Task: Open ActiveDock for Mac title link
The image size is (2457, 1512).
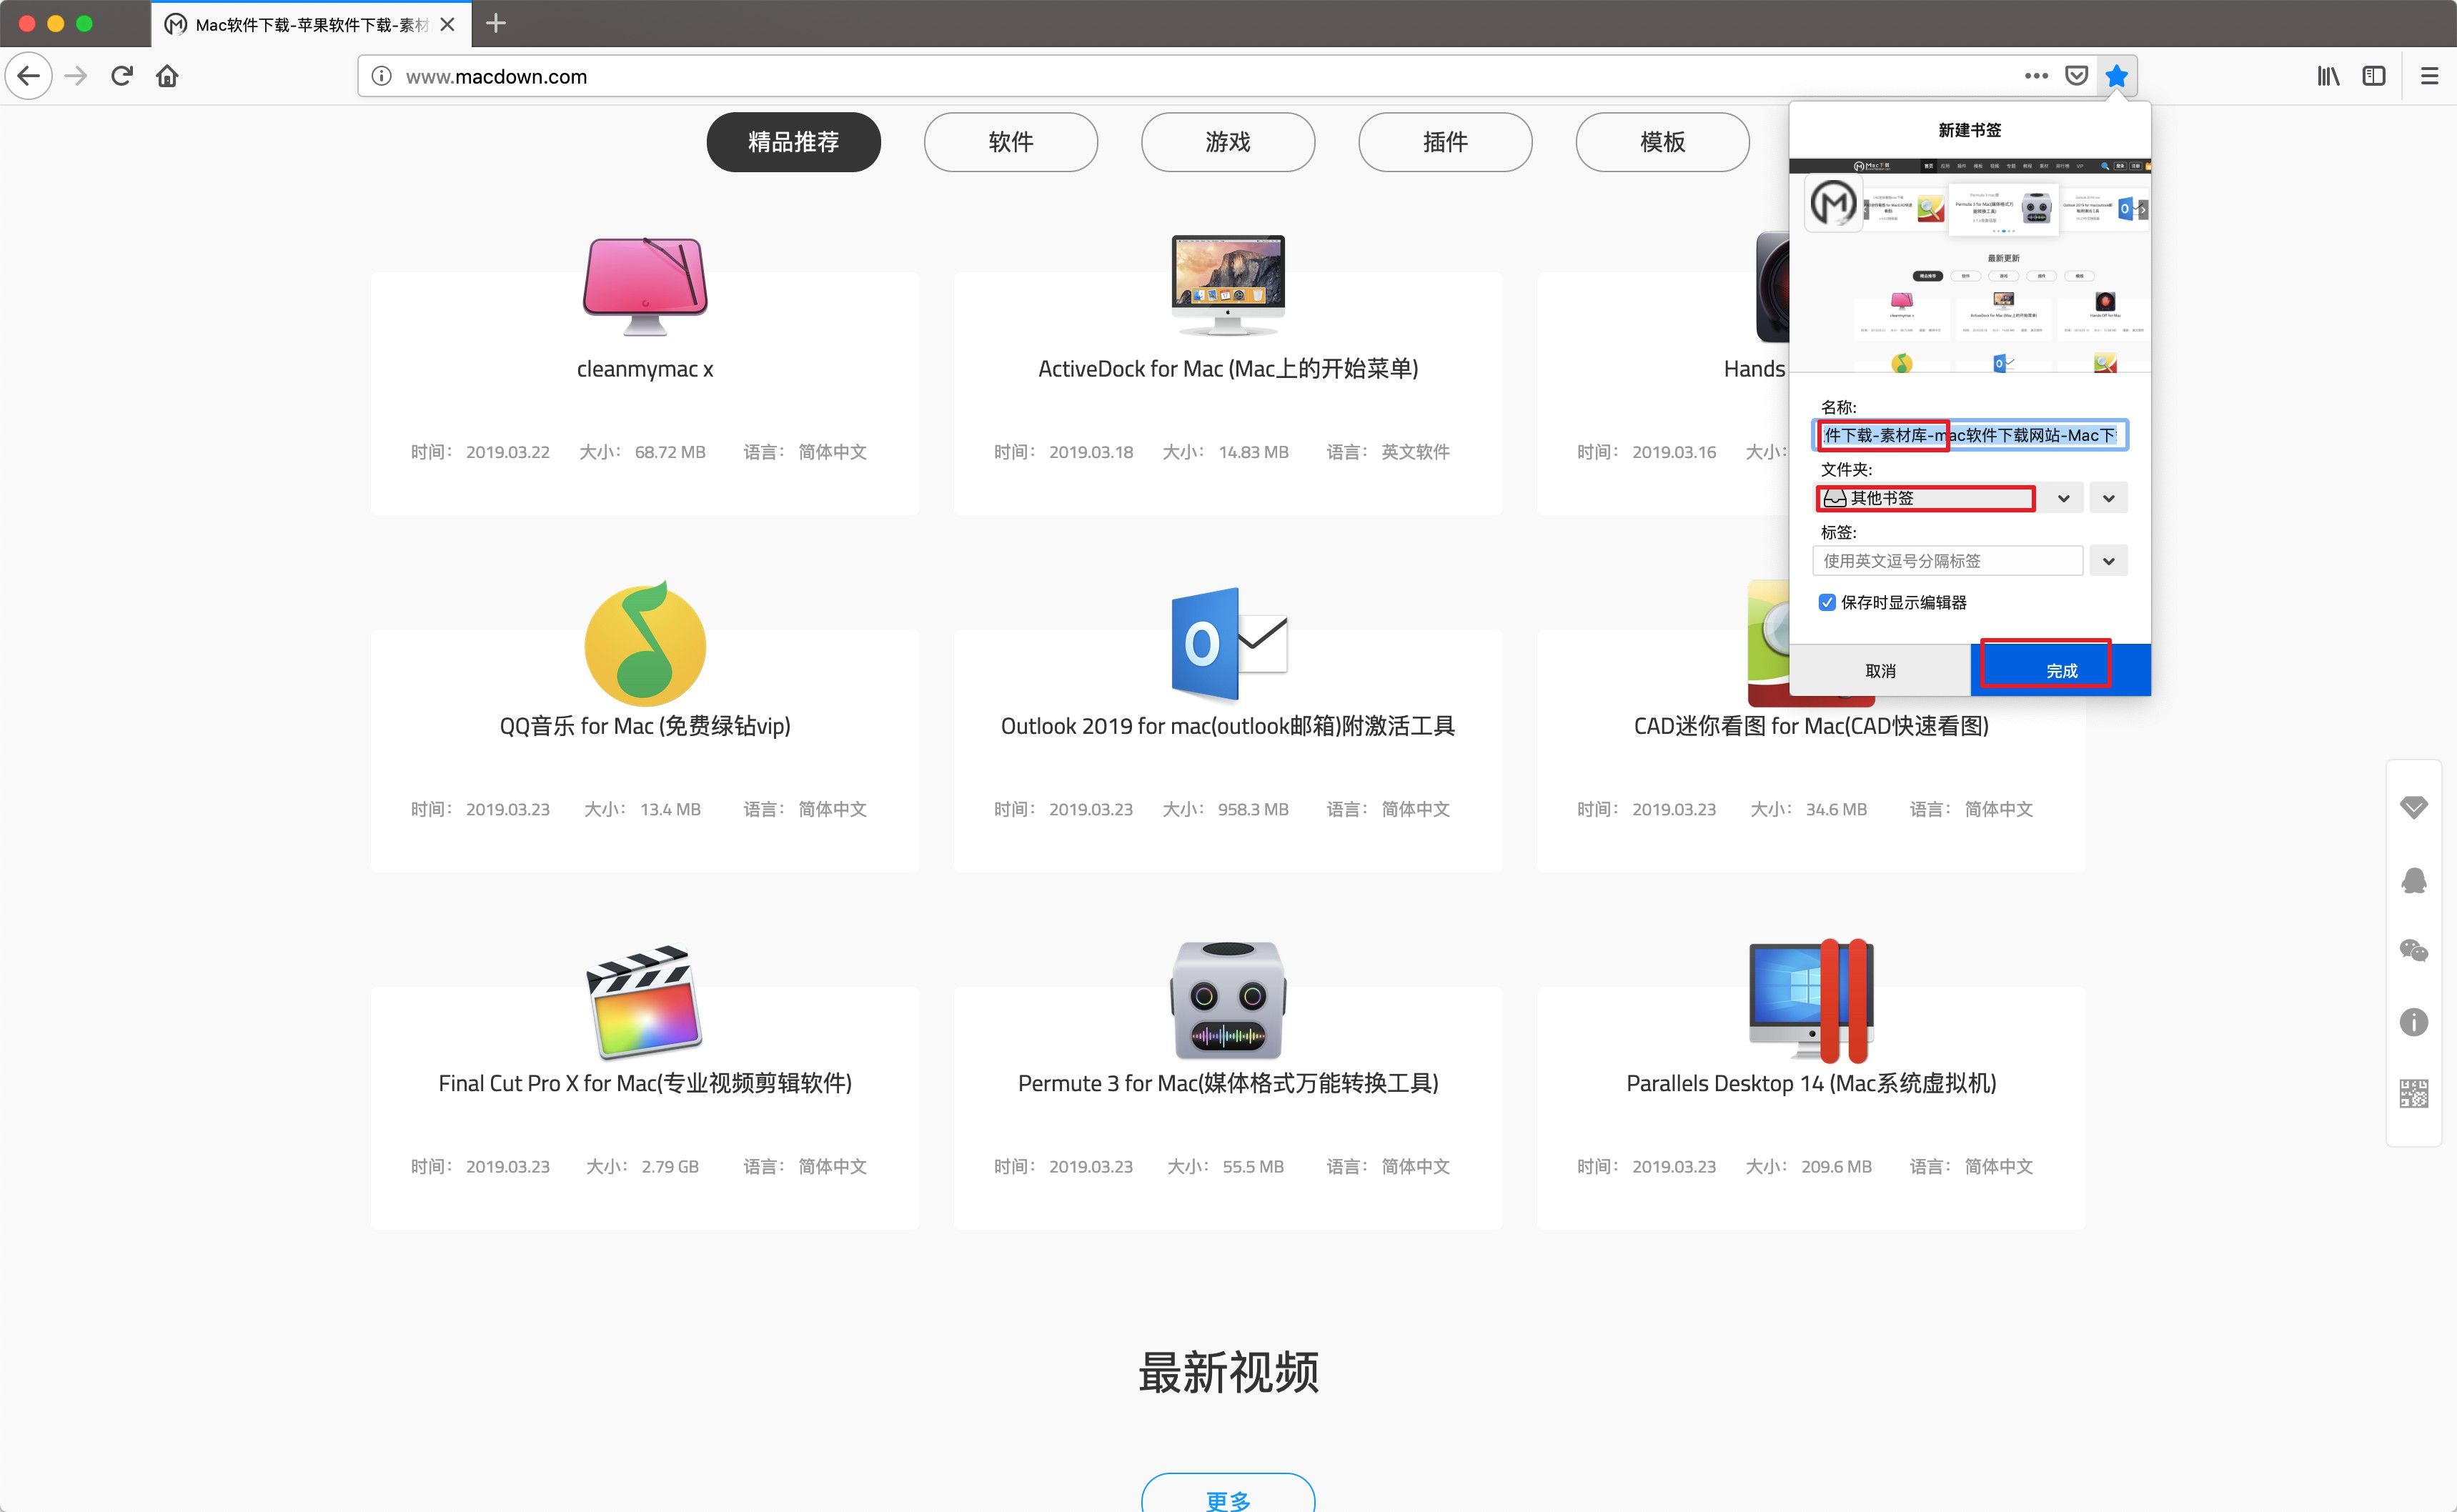Action: coord(1228,369)
